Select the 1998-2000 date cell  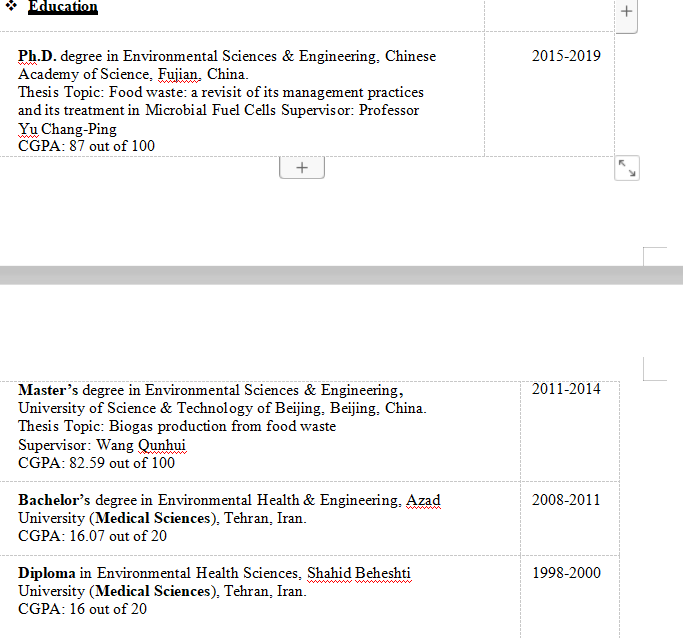566,573
